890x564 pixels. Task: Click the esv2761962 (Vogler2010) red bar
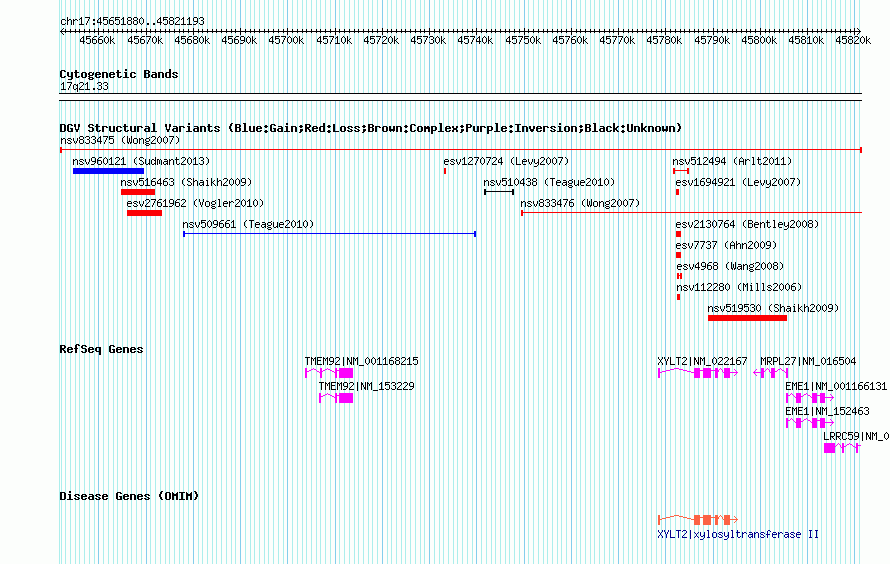pos(144,213)
